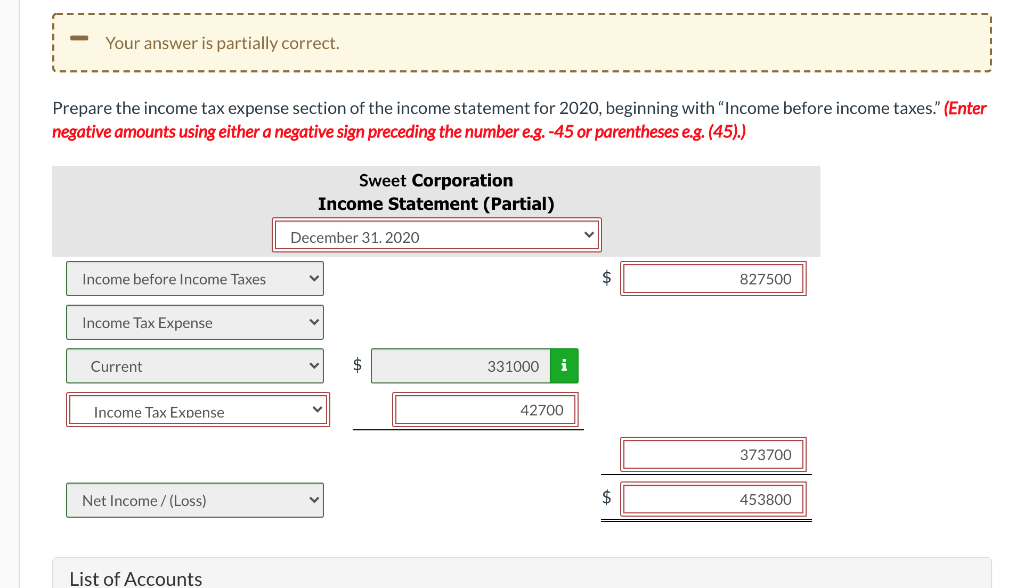Open the Net Income / (Loss) dropdown
This screenshot has width=1024, height=588.
point(194,499)
